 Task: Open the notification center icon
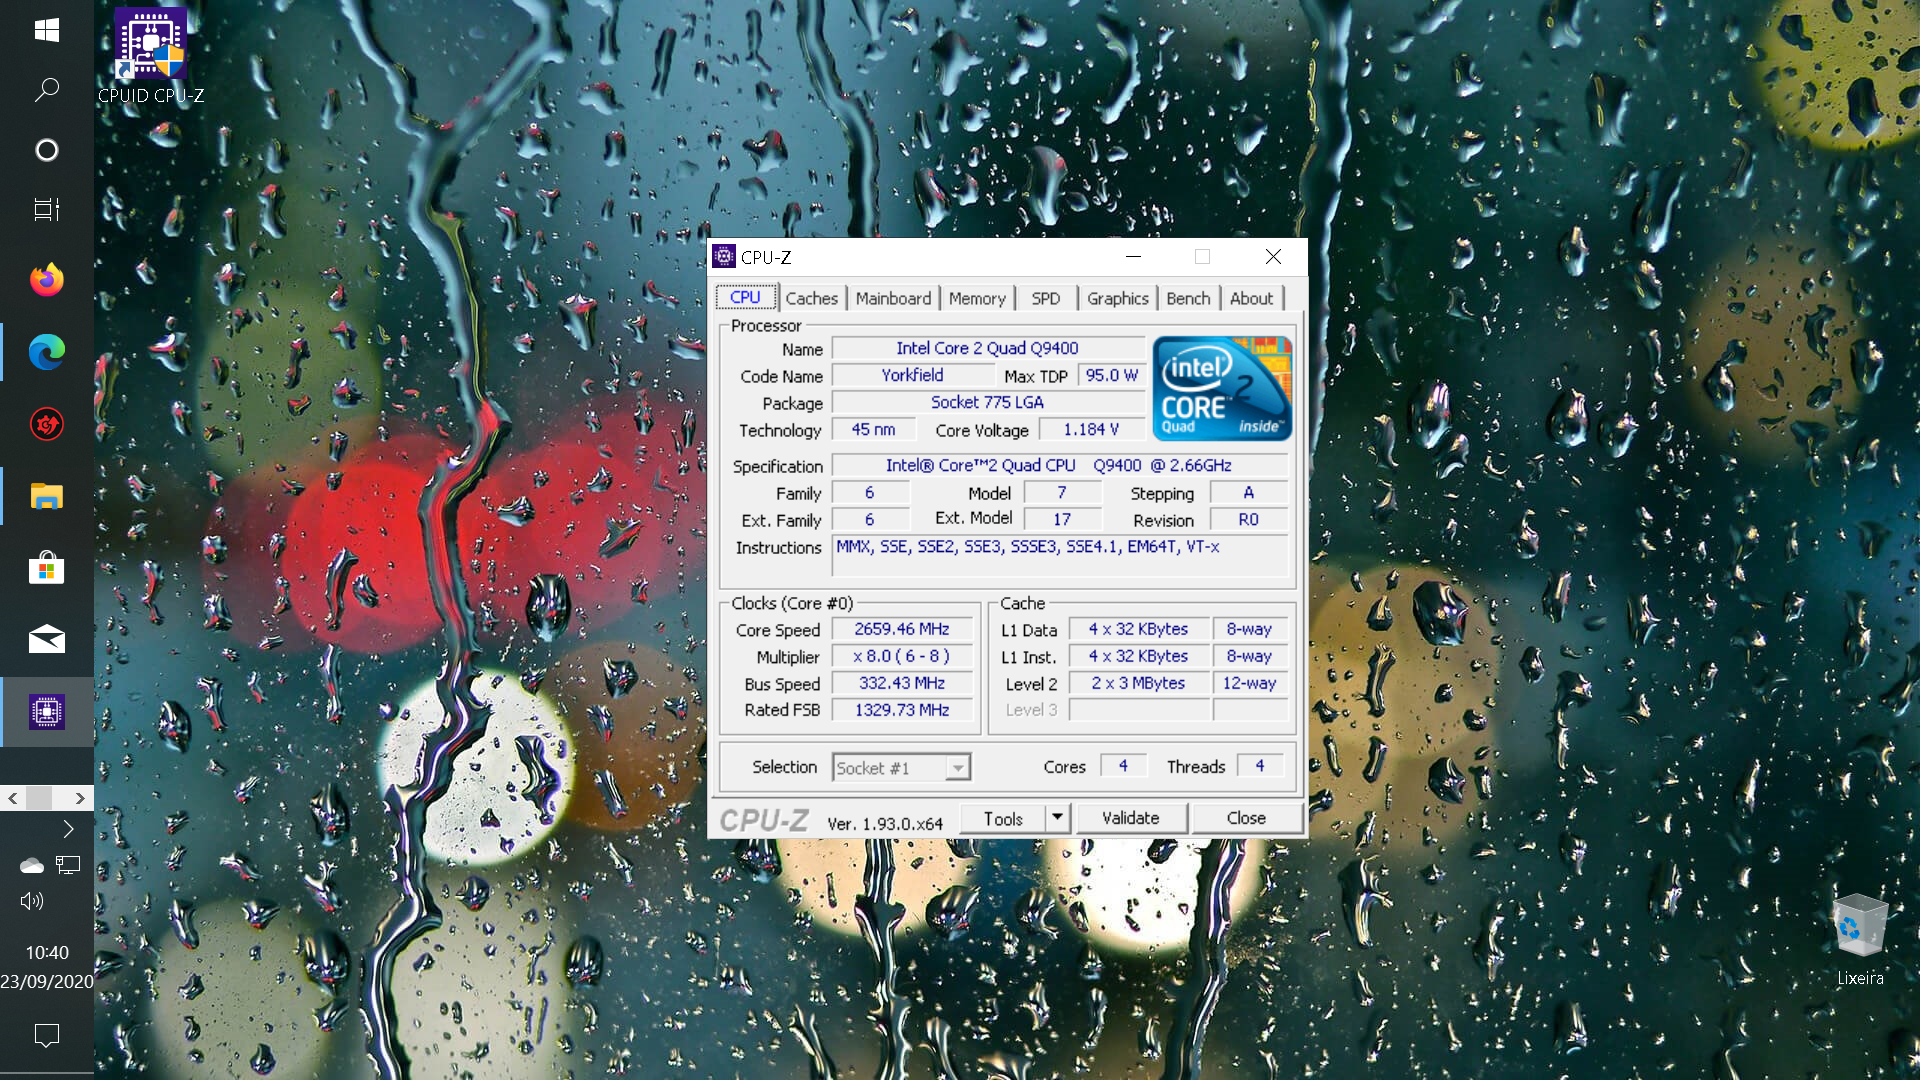pyautogui.click(x=46, y=1035)
